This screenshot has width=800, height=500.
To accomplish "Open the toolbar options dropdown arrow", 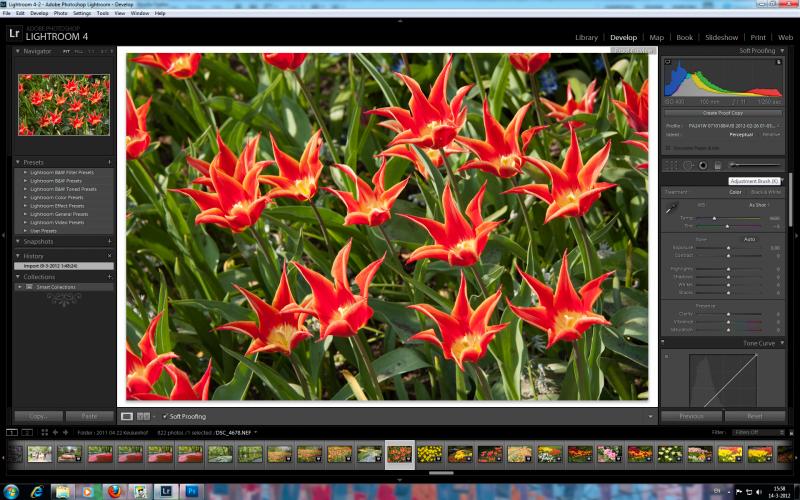I will click(650, 417).
